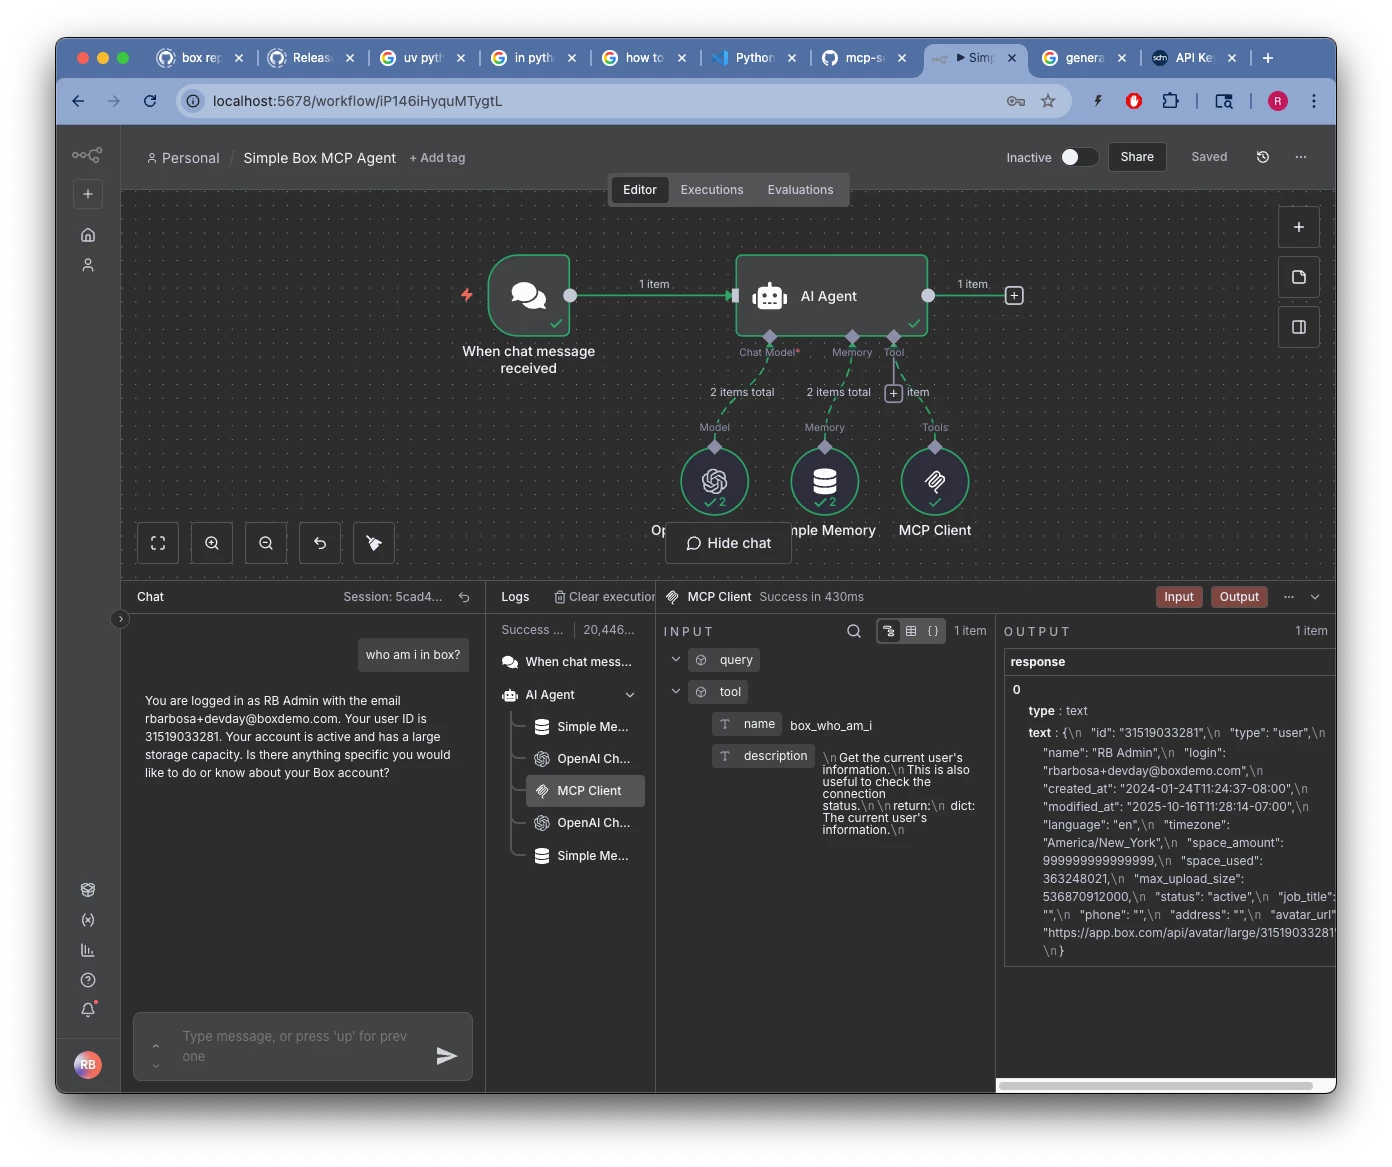Select the When chat message received node
Screen dimensions: 1392x1167
pos(529,295)
